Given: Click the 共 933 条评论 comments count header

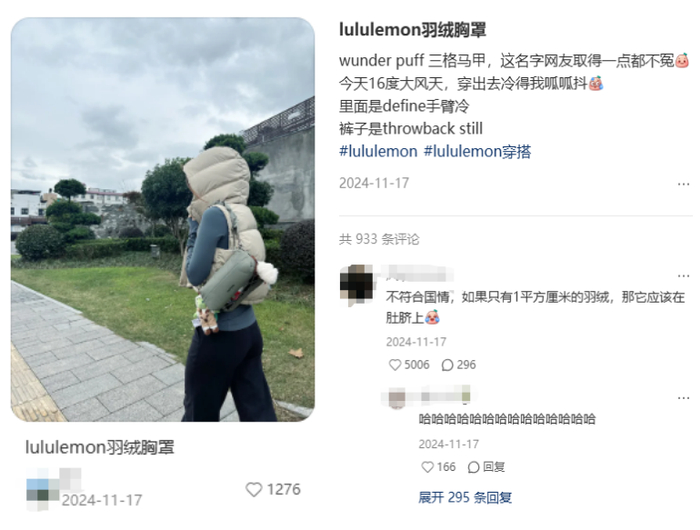Looking at the screenshot, I should (379, 239).
